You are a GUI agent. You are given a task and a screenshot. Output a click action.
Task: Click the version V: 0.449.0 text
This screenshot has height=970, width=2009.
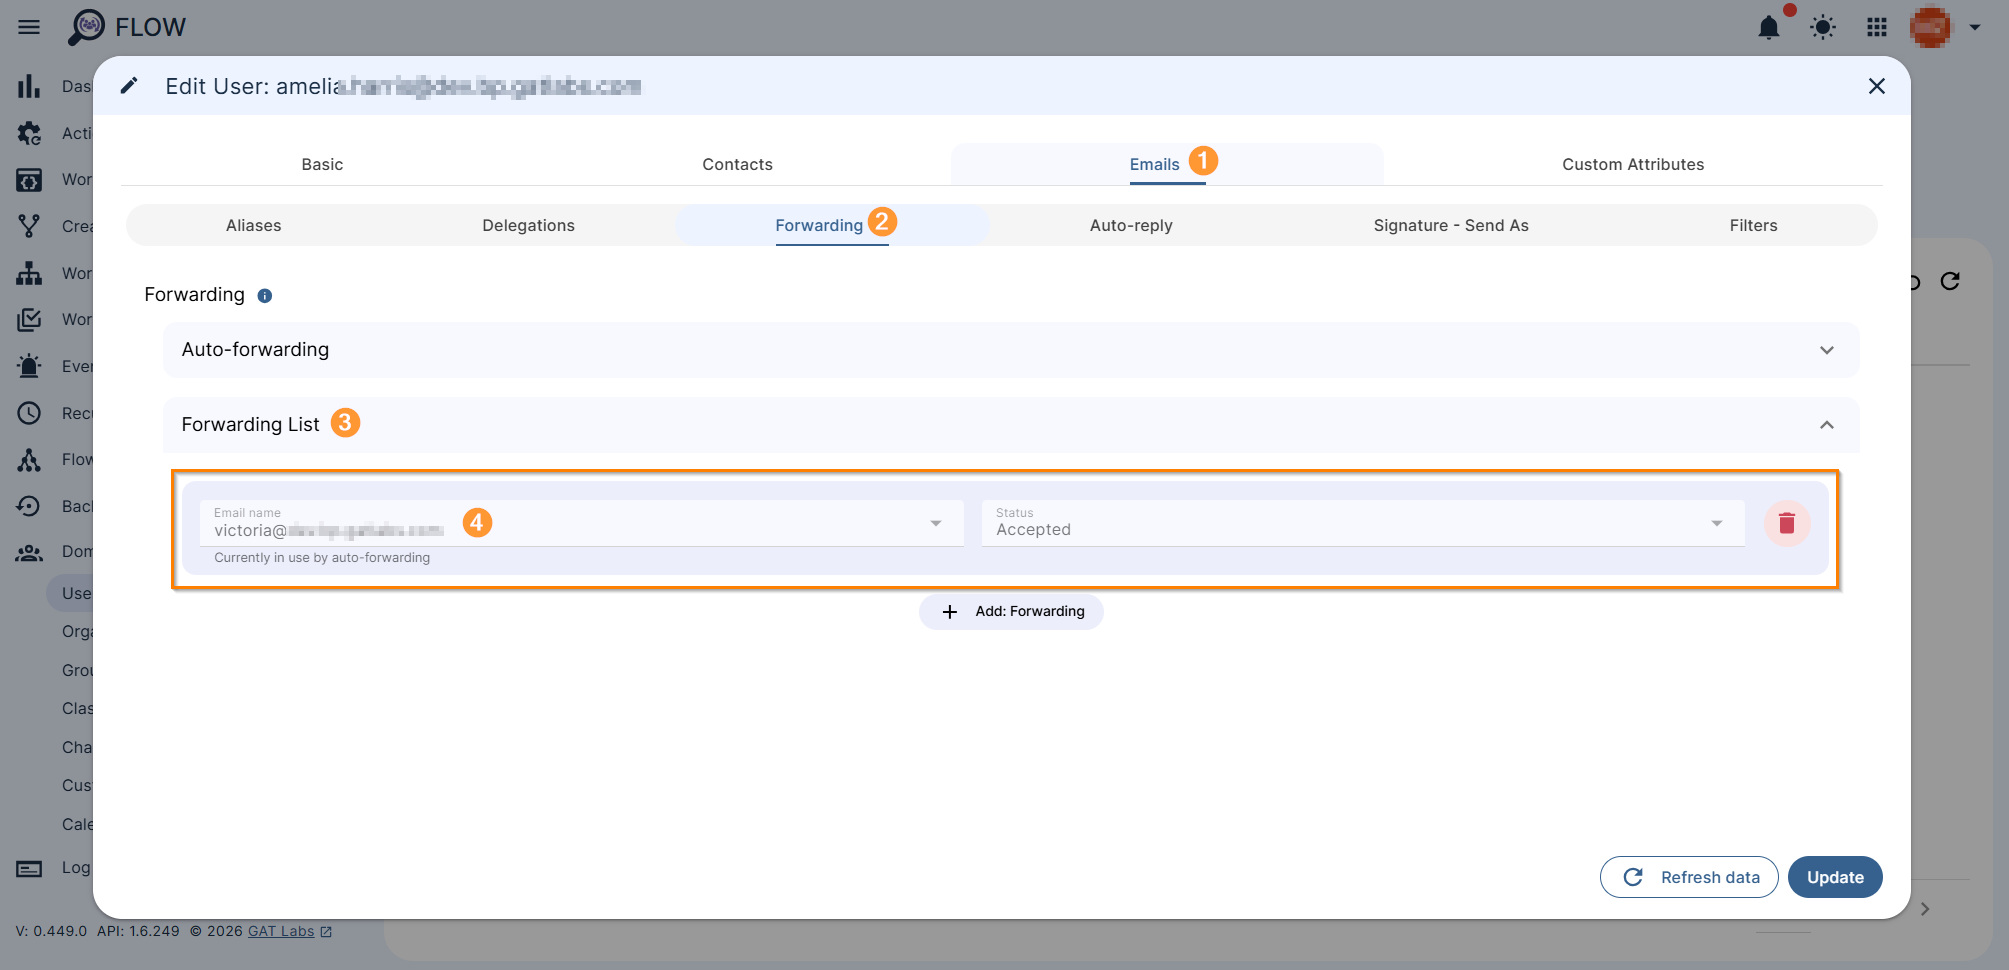click(51, 931)
